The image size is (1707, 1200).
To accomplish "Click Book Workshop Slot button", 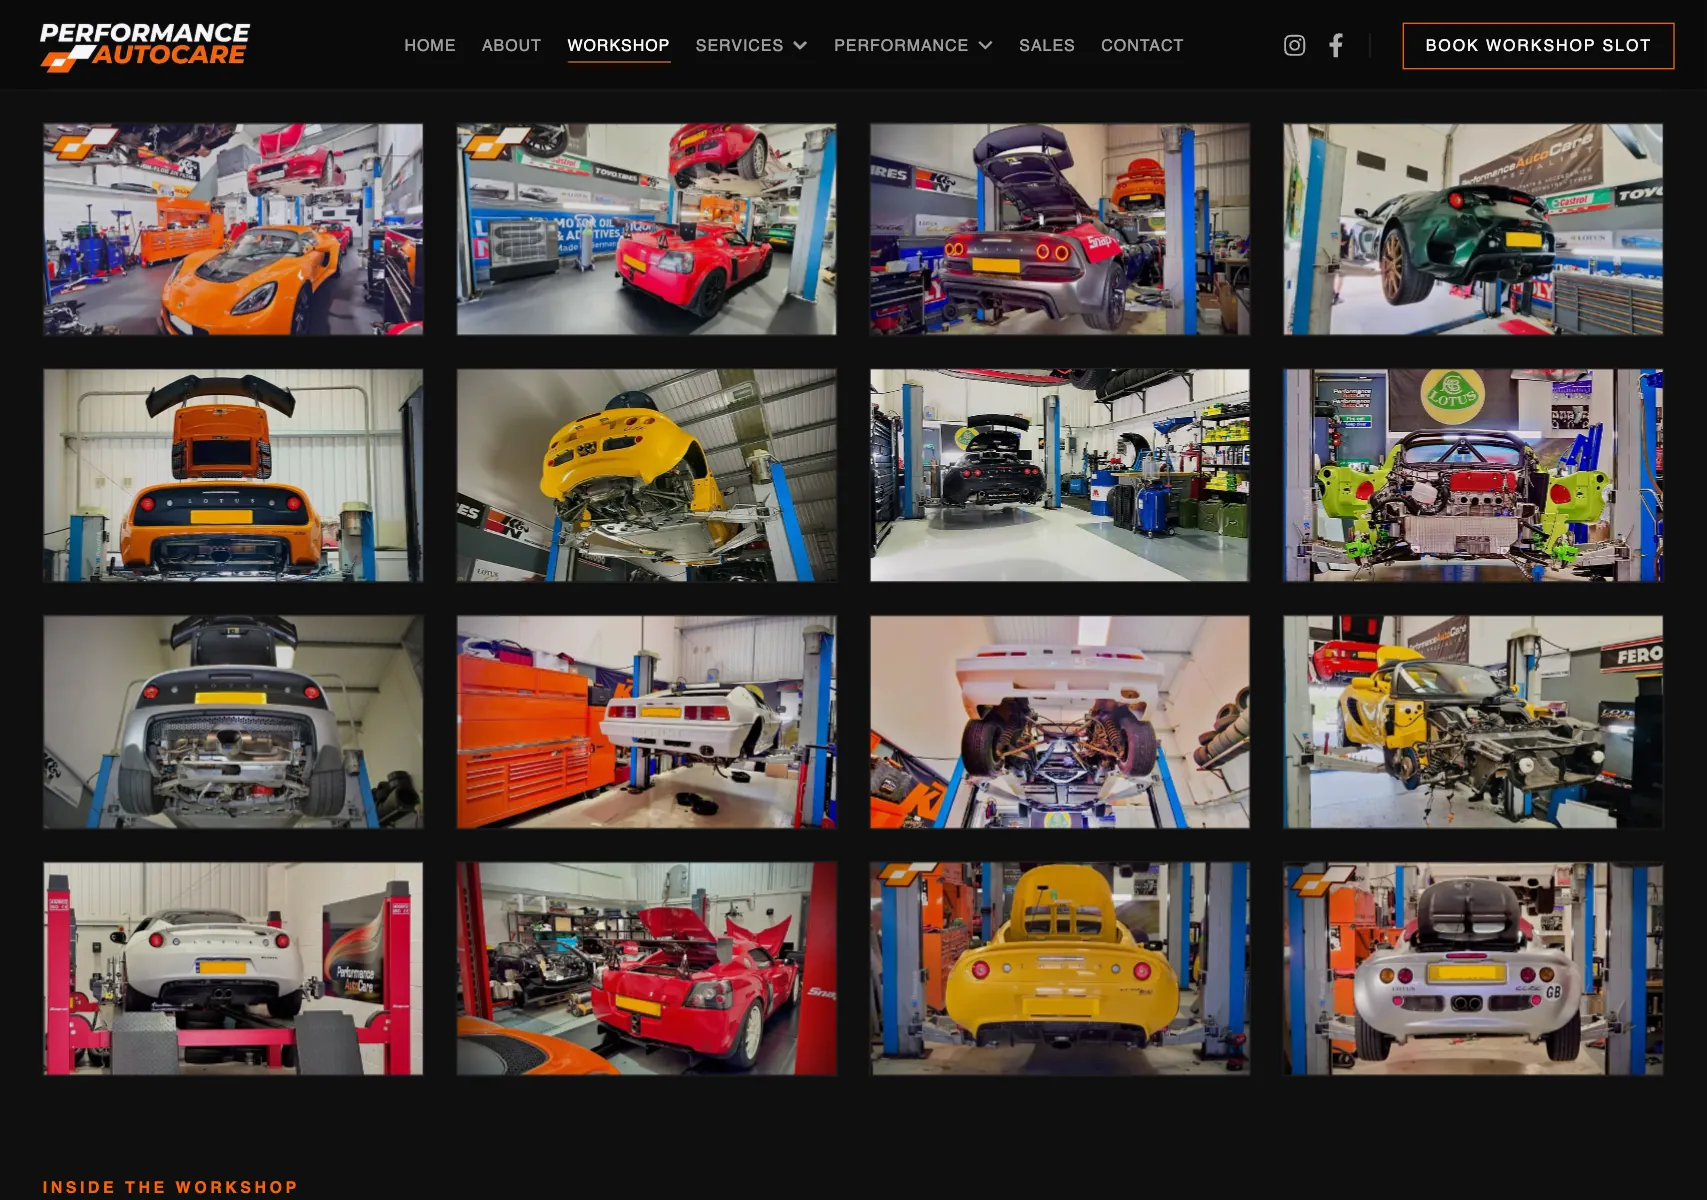I will click(x=1538, y=46).
